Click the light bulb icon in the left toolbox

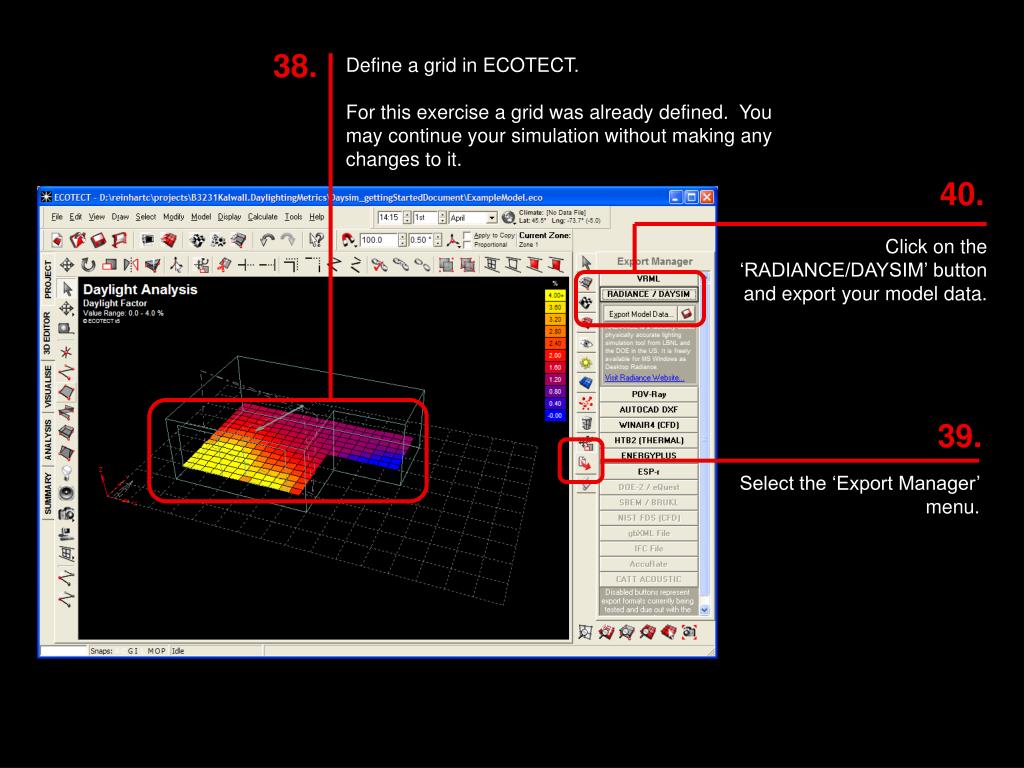67,472
